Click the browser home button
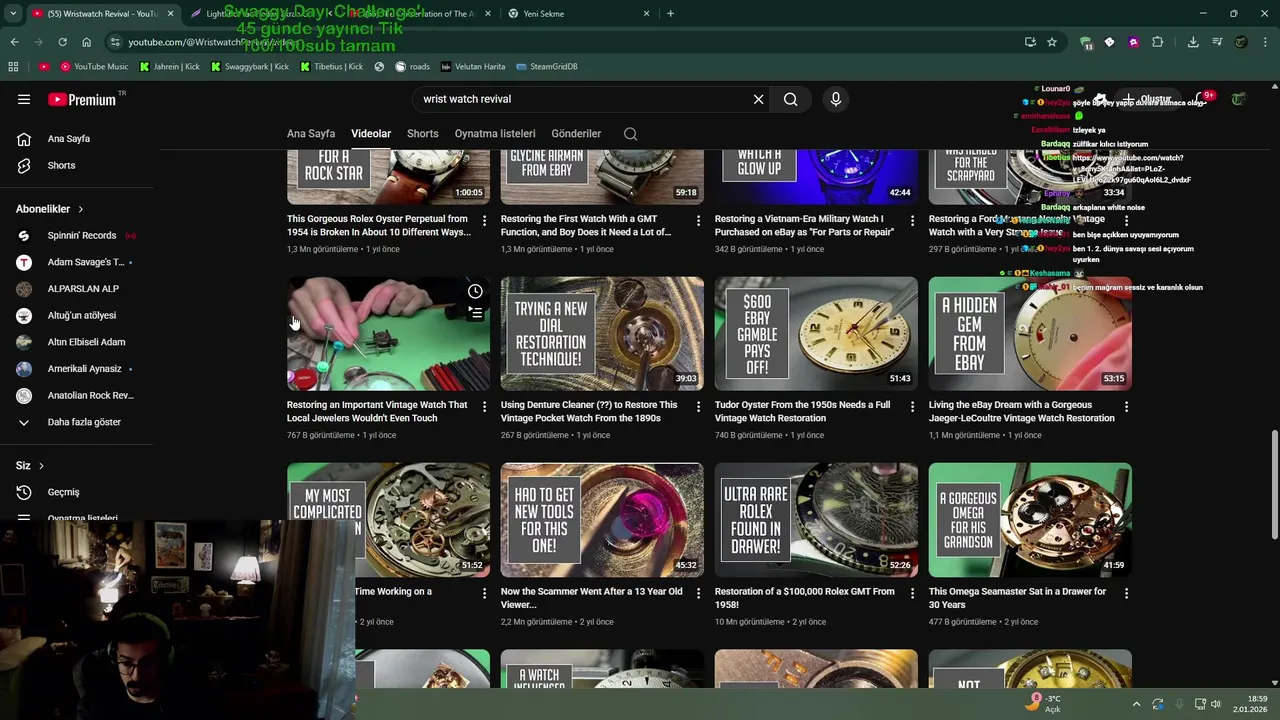 tap(87, 42)
